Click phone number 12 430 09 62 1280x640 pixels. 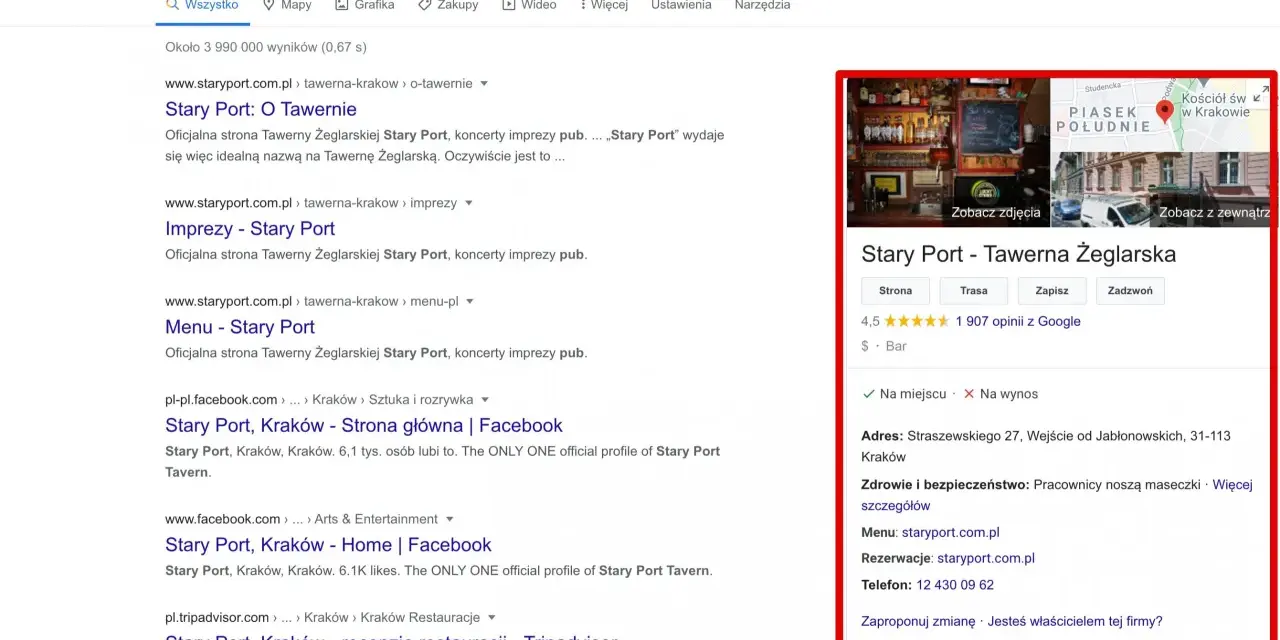coord(955,585)
